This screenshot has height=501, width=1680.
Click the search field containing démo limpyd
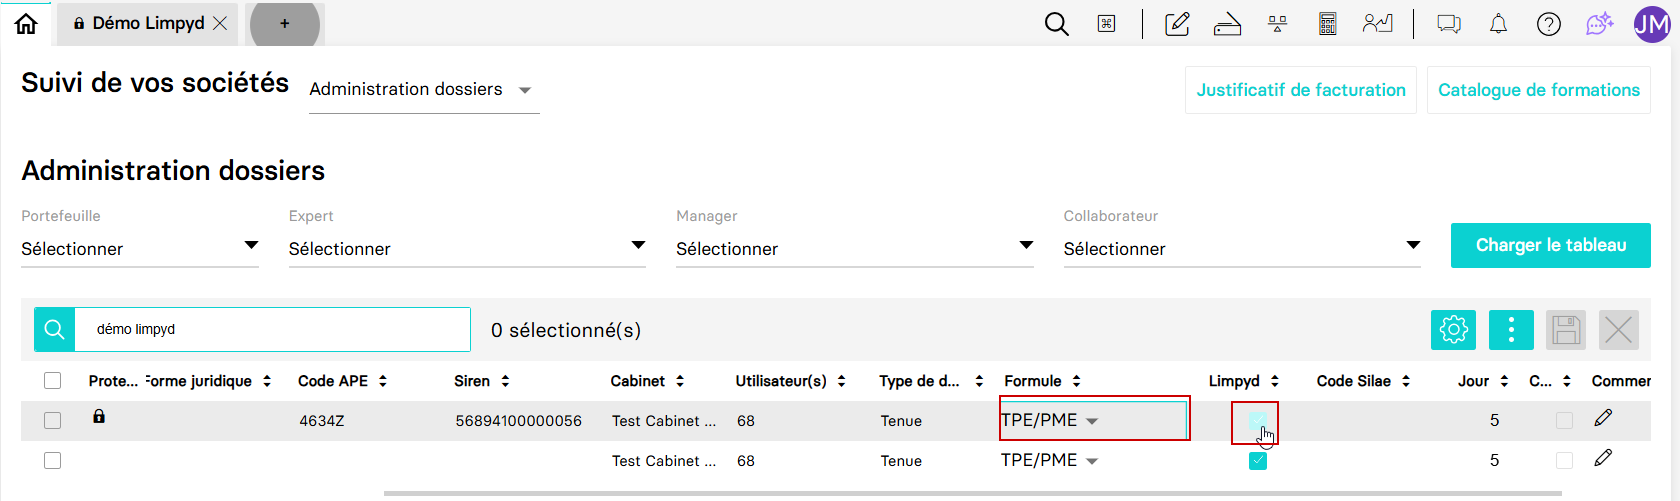pos(272,329)
